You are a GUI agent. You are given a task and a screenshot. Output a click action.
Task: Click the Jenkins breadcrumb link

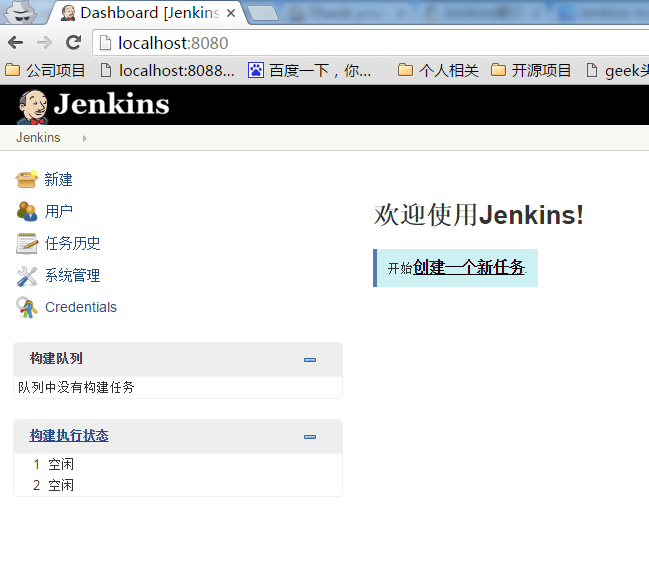(x=38, y=137)
